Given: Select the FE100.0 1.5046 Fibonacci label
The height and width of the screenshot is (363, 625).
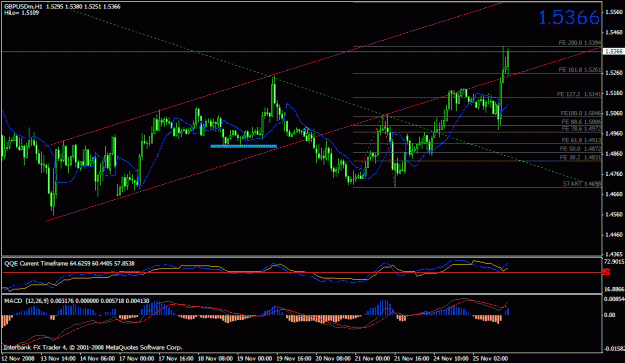Looking at the screenshot, I should [581, 113].
